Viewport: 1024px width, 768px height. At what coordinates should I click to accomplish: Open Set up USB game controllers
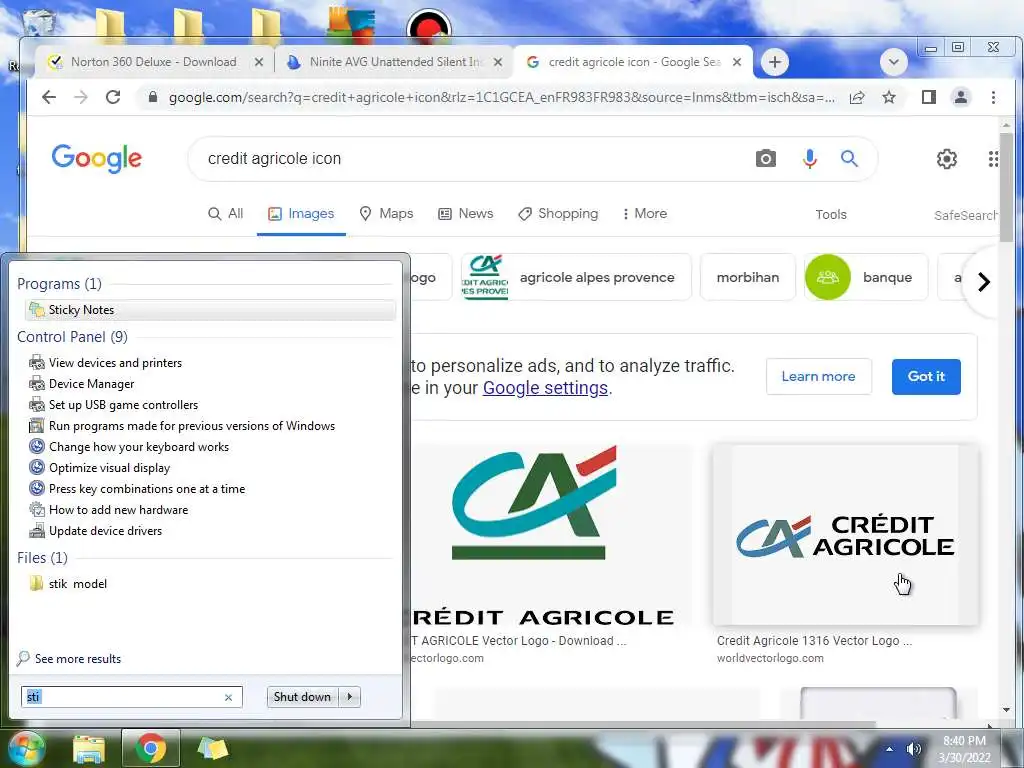coord(123,405)
